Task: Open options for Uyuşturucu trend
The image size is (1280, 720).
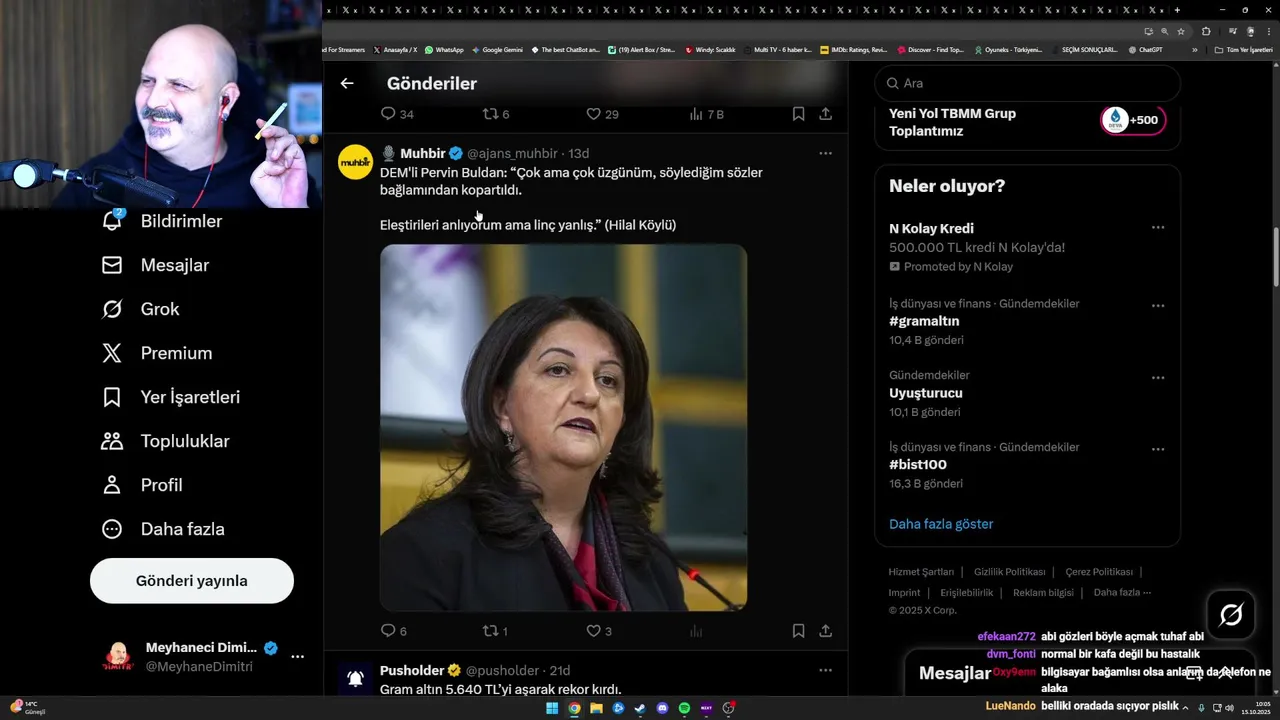Action: [x=1158, y=378]
